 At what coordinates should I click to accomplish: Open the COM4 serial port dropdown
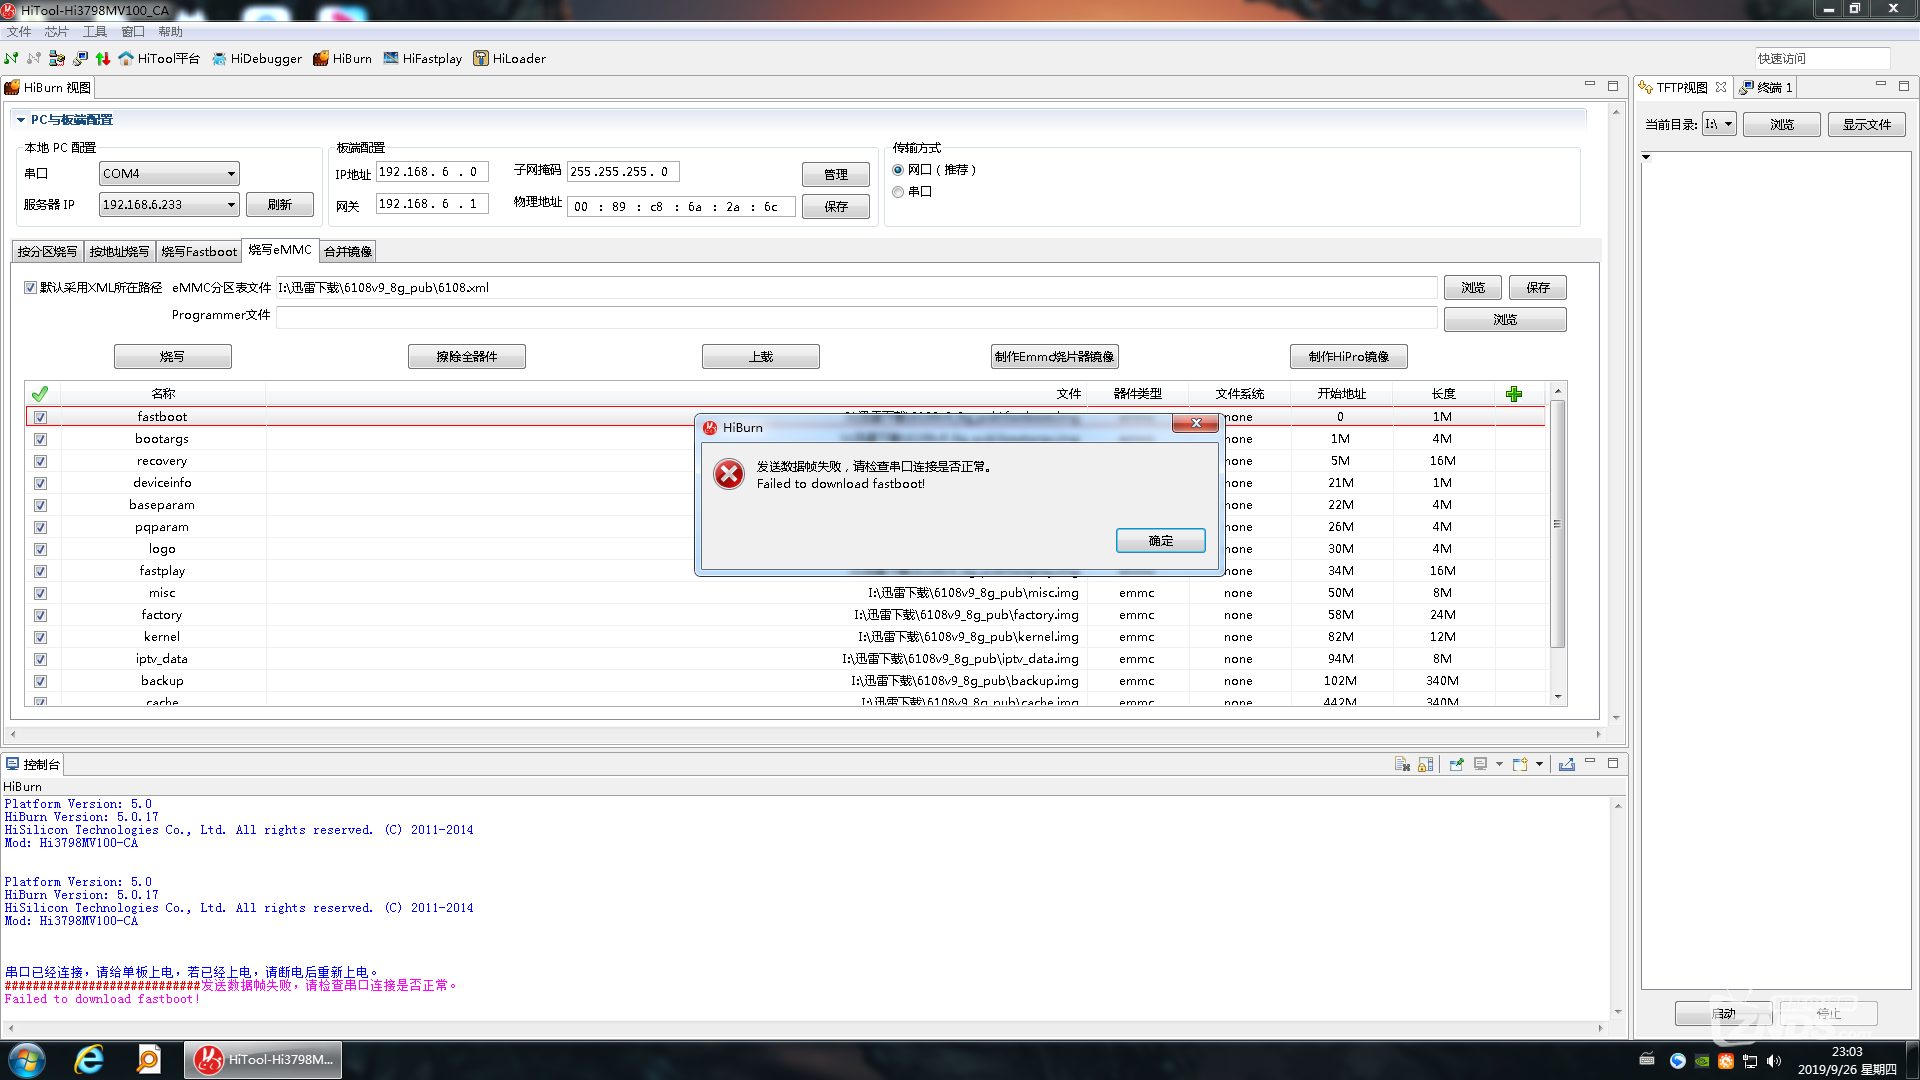[x=169, y=174]
